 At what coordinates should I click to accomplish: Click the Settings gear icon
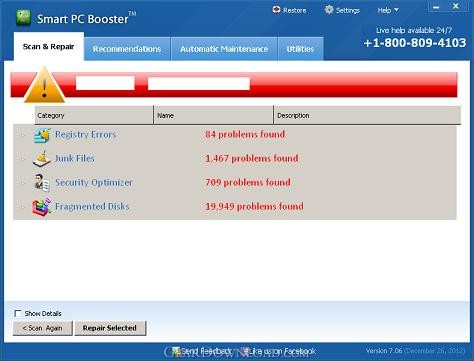point(329,10)
